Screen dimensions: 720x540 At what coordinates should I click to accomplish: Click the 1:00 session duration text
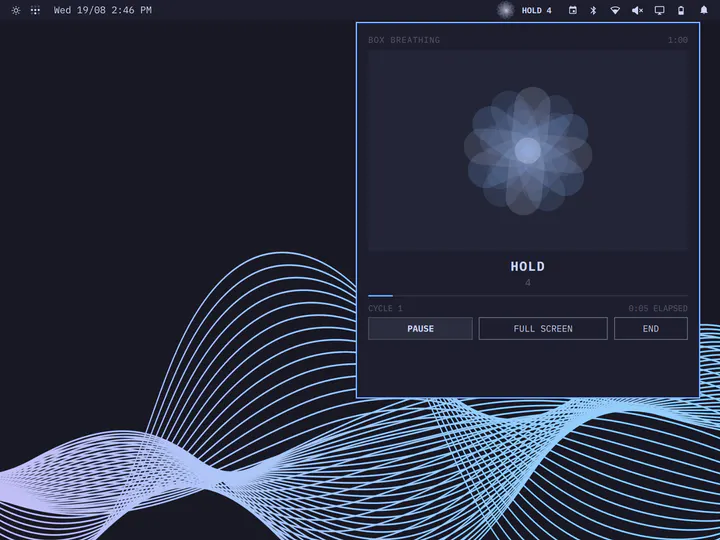[678, 40]
